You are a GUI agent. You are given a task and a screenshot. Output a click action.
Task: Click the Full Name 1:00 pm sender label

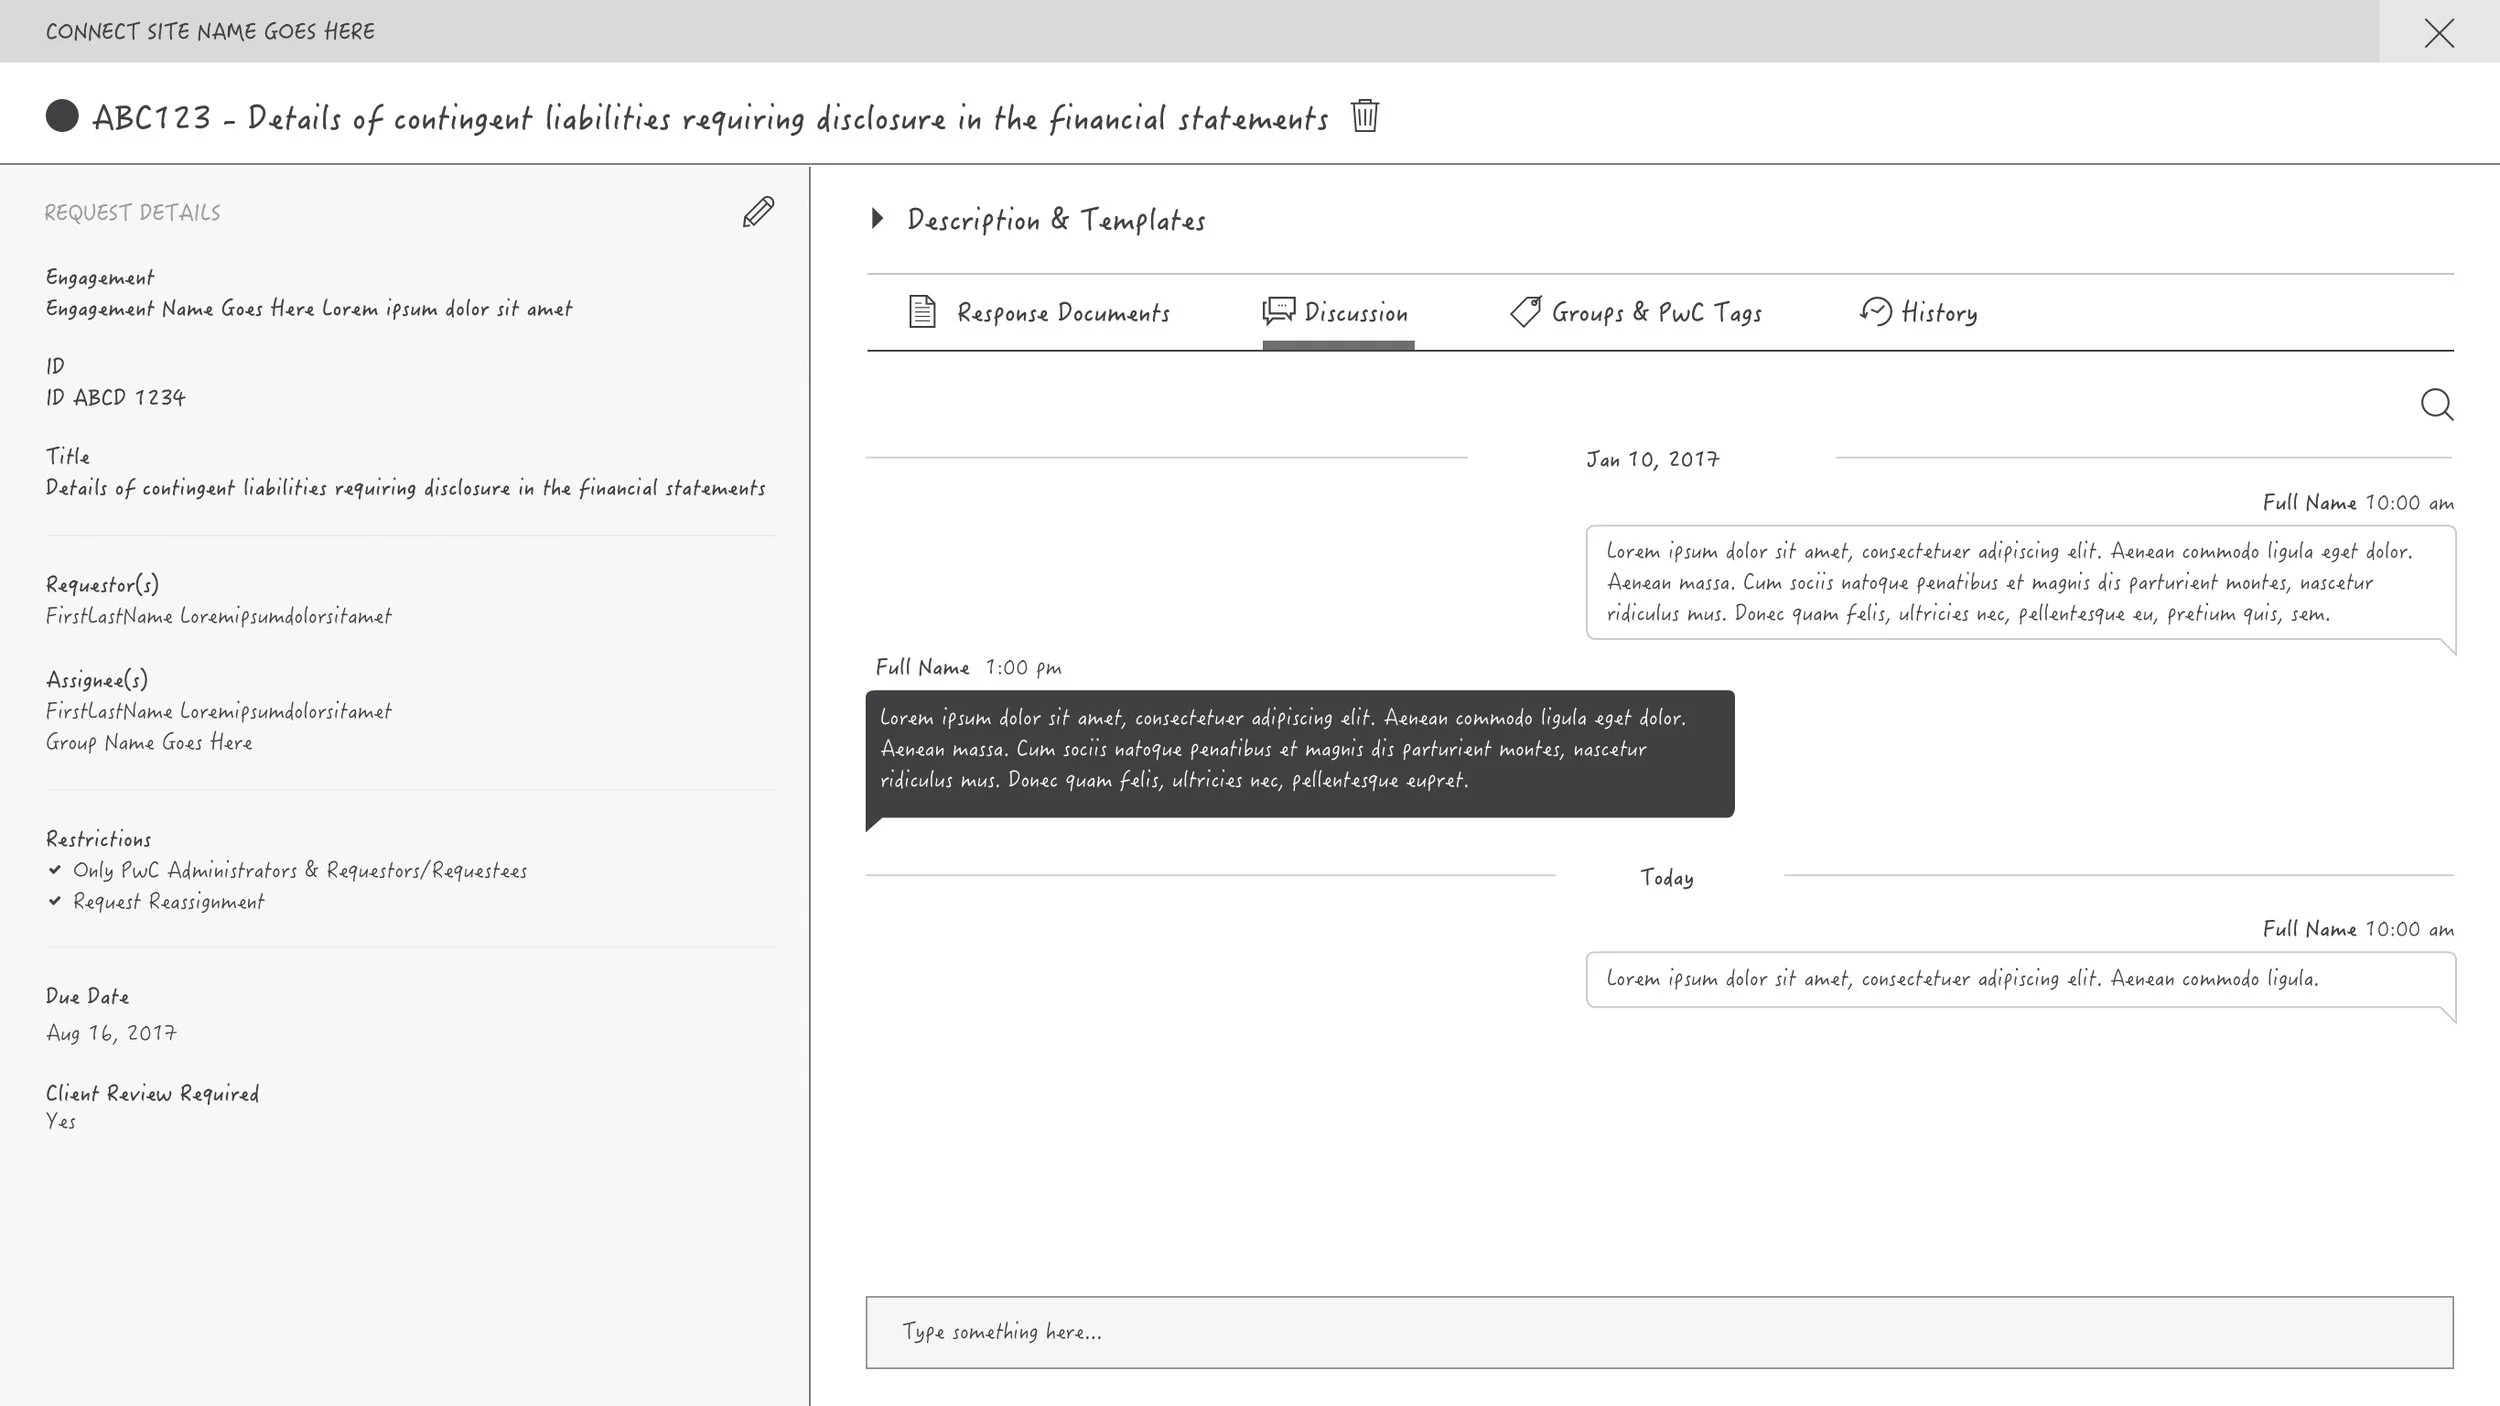point(968,667)
